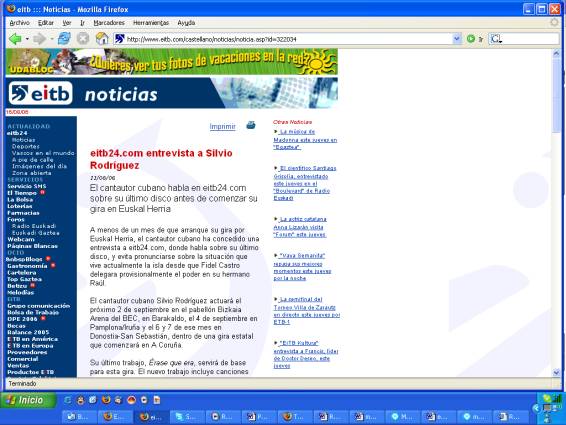Open 'Radio Euskadi' sidebar link
Screen dimensions: 566x425
[34, 226]
